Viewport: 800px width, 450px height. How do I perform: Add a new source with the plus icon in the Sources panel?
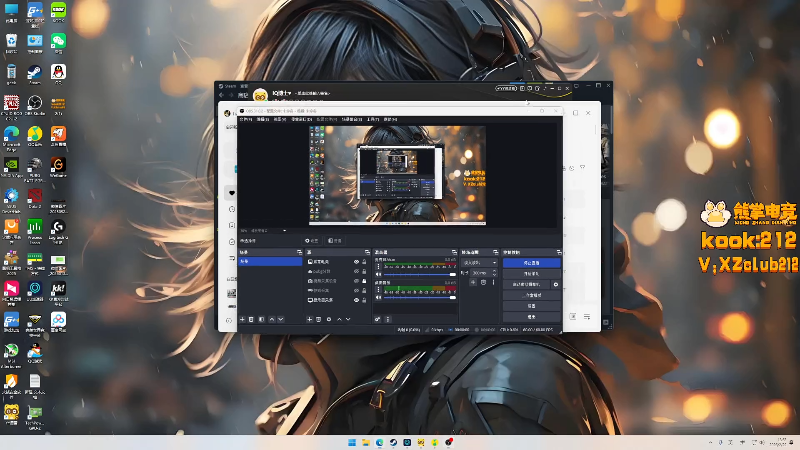tap(309, 319)
